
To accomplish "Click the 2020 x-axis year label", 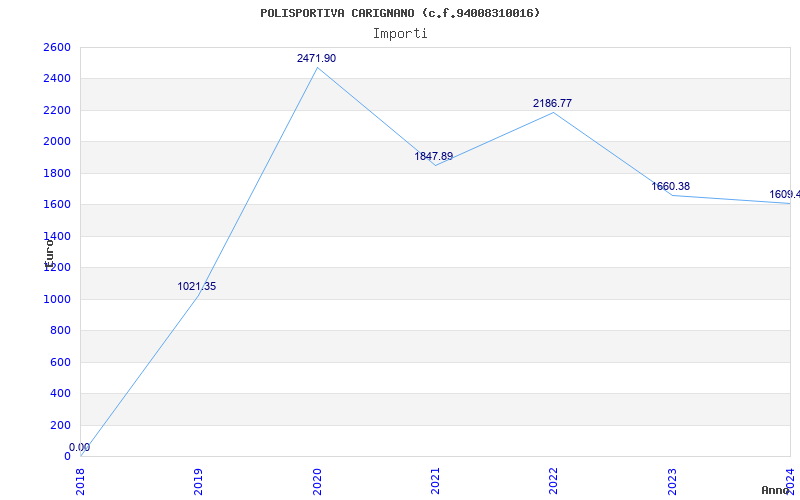I will pos(317,482).
